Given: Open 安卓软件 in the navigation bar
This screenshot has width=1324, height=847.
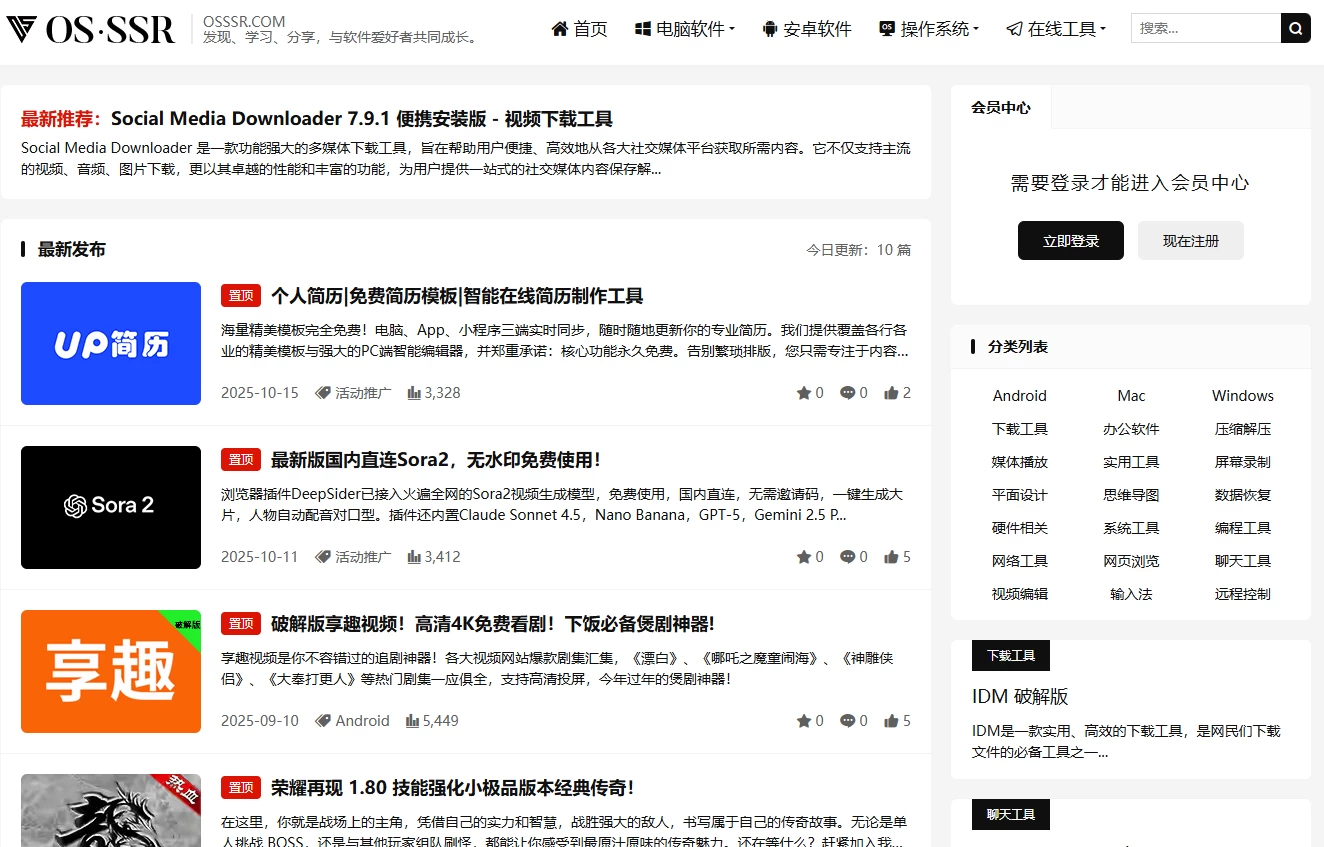Looking at the screenshot, I should [x=806, y=29].
